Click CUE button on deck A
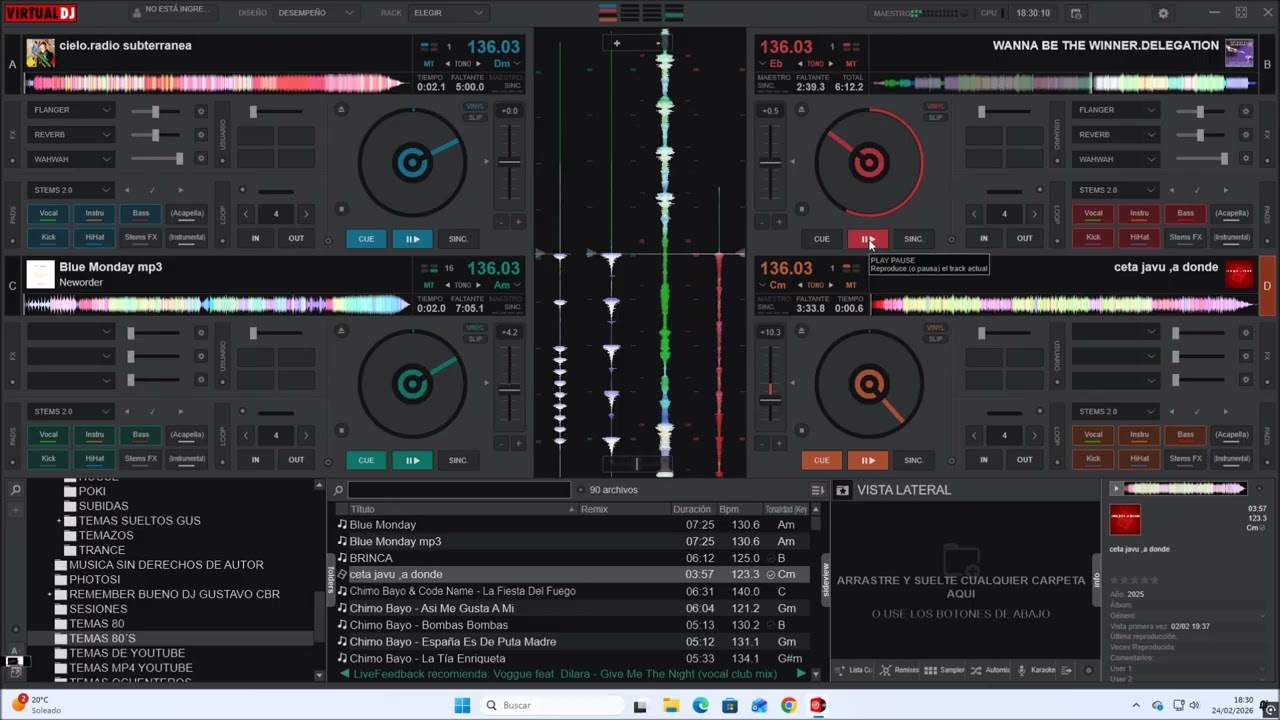This screenshot has width=1280, height=720. pos(366,239)
